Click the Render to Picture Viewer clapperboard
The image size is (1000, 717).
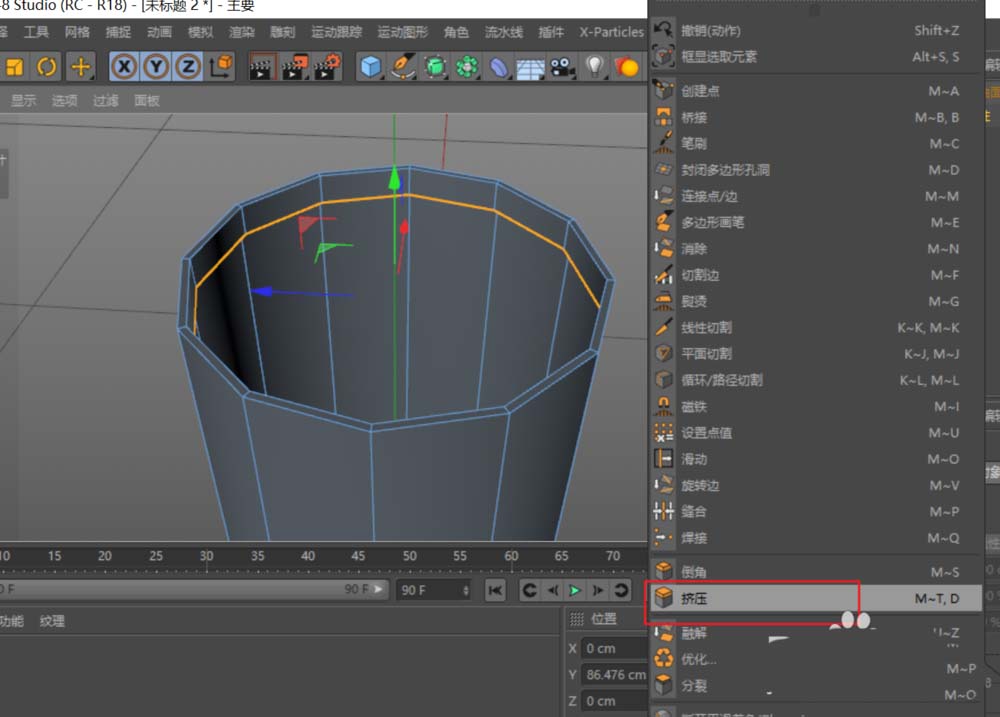tap(294, 67)
